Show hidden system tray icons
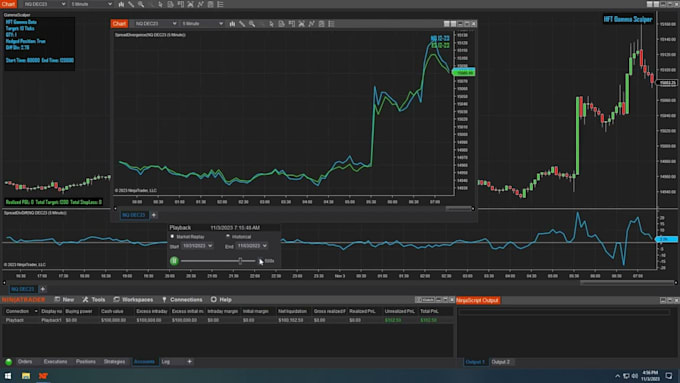Screen dimensions: 680x383 coord(617,376)
